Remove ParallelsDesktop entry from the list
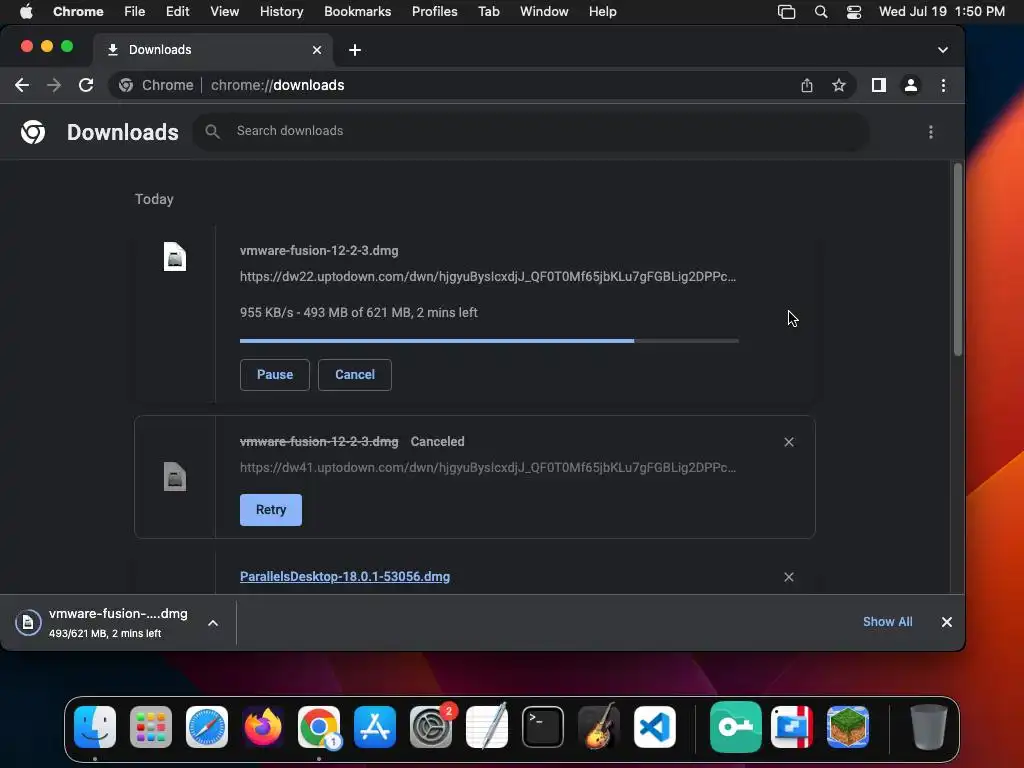 [x=789, y=577]
